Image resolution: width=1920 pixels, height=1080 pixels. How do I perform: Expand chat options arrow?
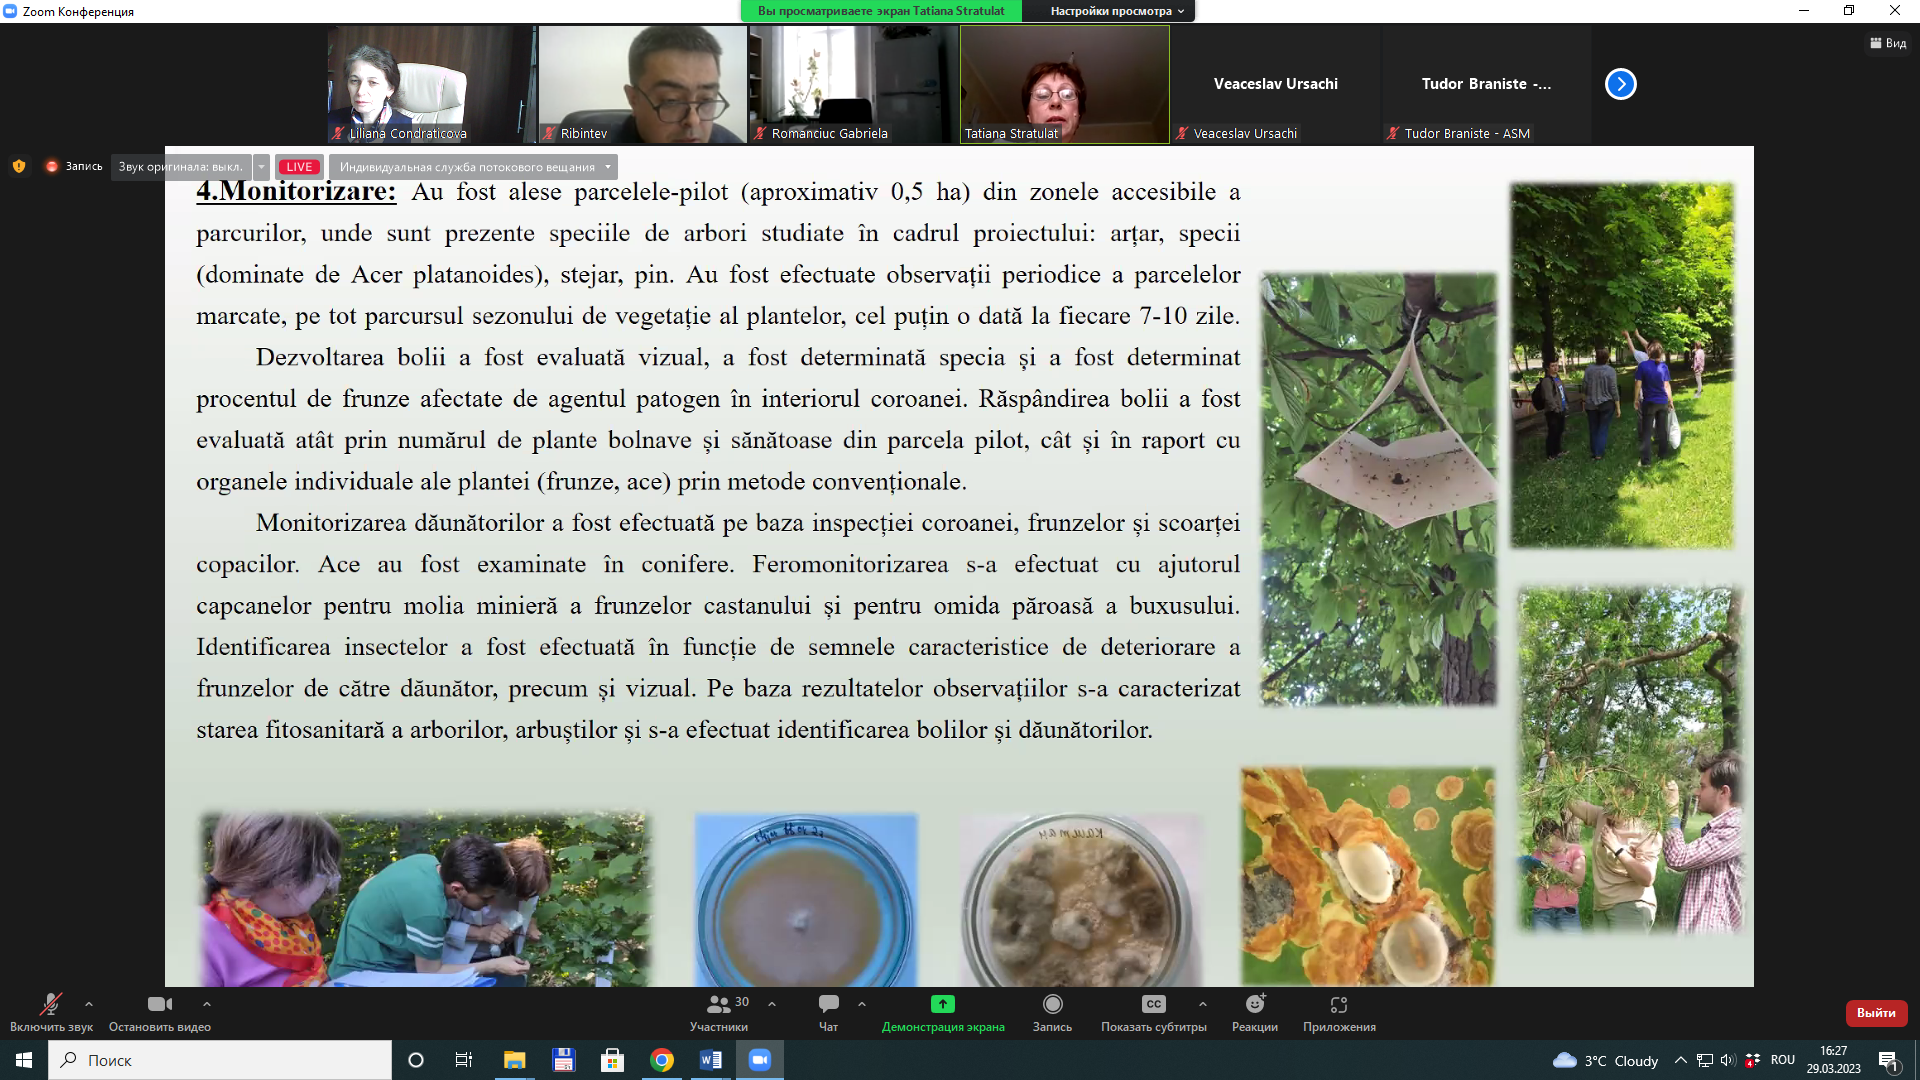point(862,1004)
